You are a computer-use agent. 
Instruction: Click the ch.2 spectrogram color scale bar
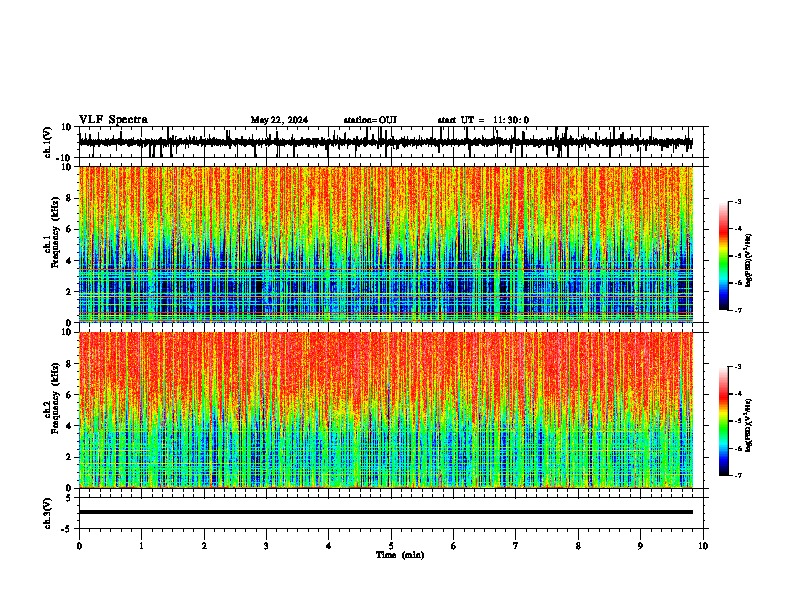(x=724, y=421)
